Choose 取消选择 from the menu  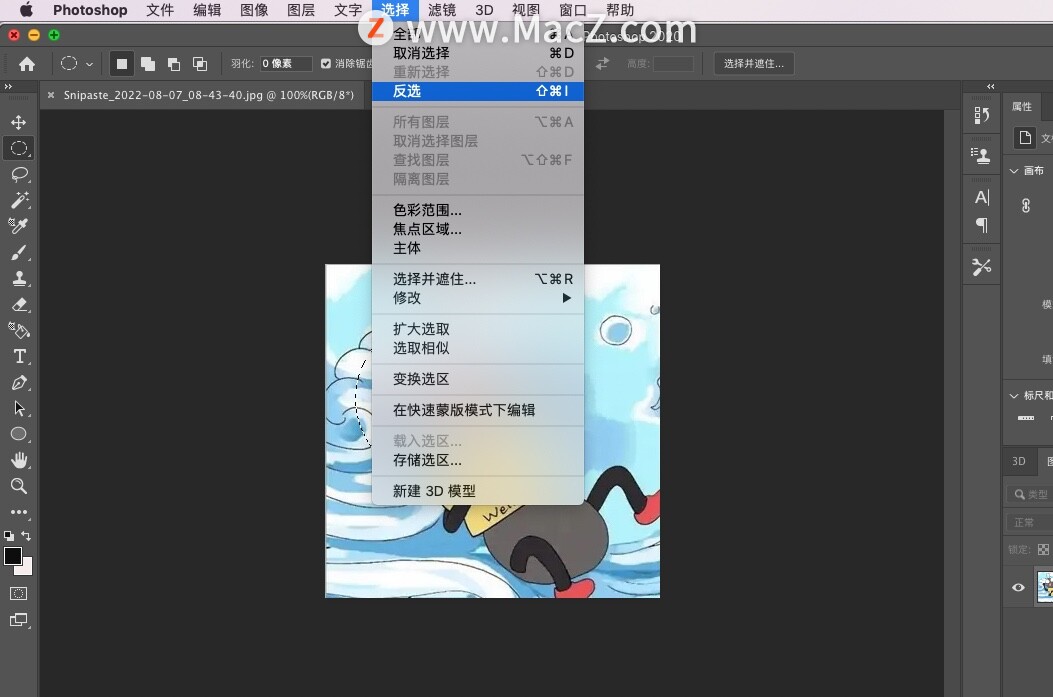478,53
